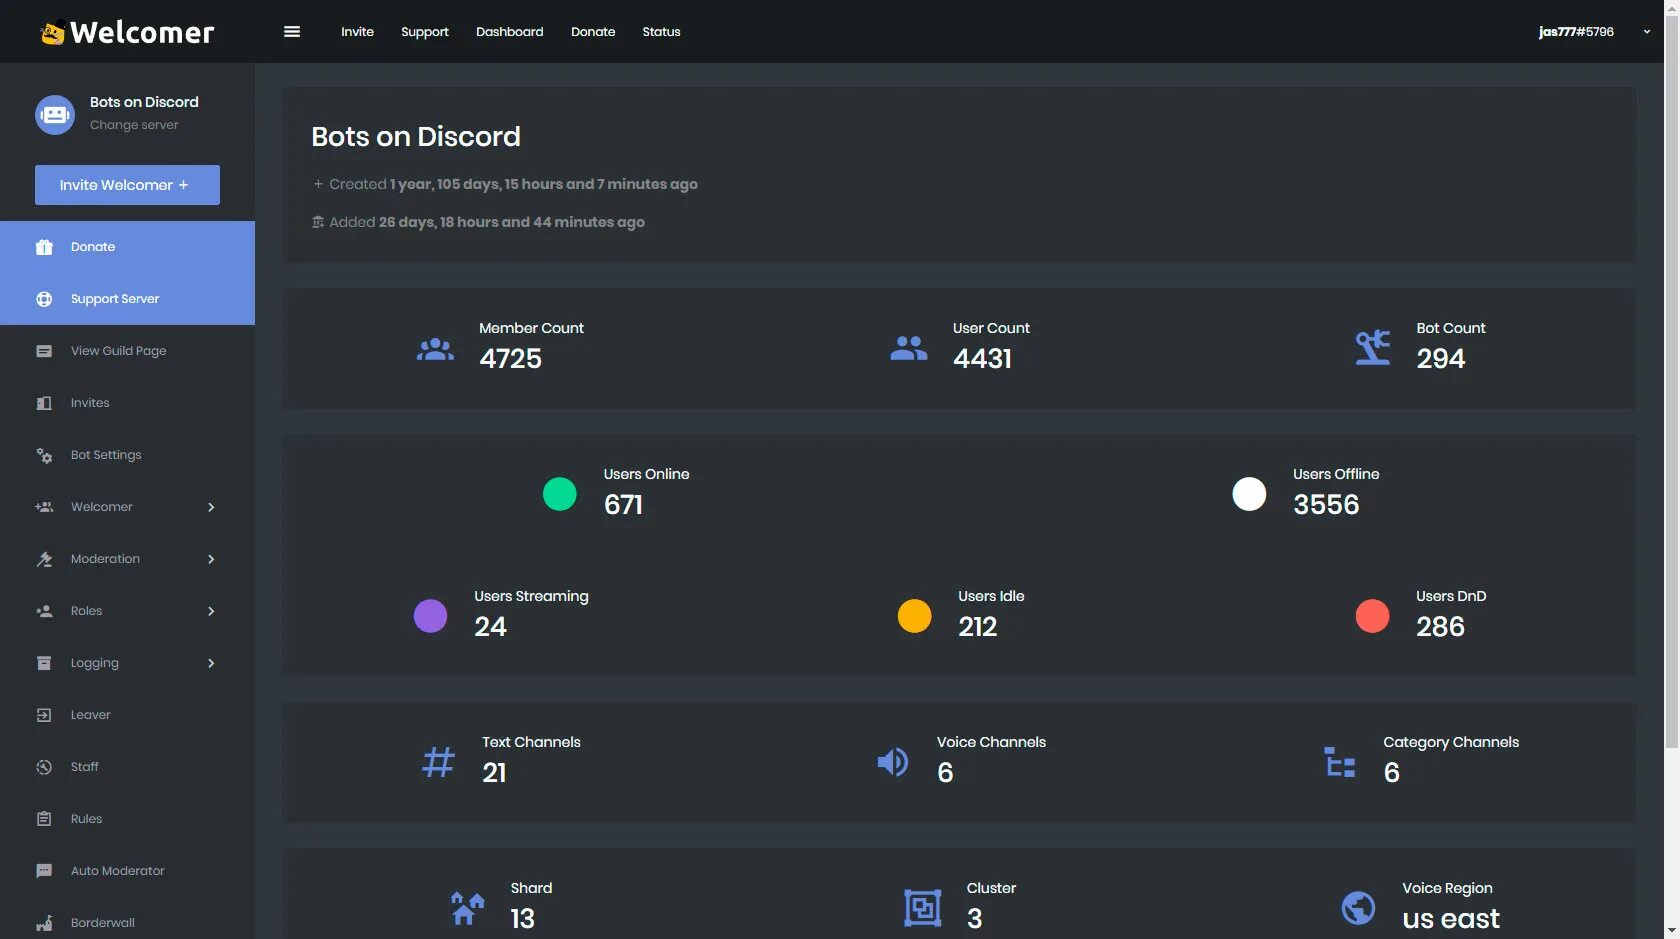Click the Change server link
This screenshot has width=1680, height=939.
point(134,125)
